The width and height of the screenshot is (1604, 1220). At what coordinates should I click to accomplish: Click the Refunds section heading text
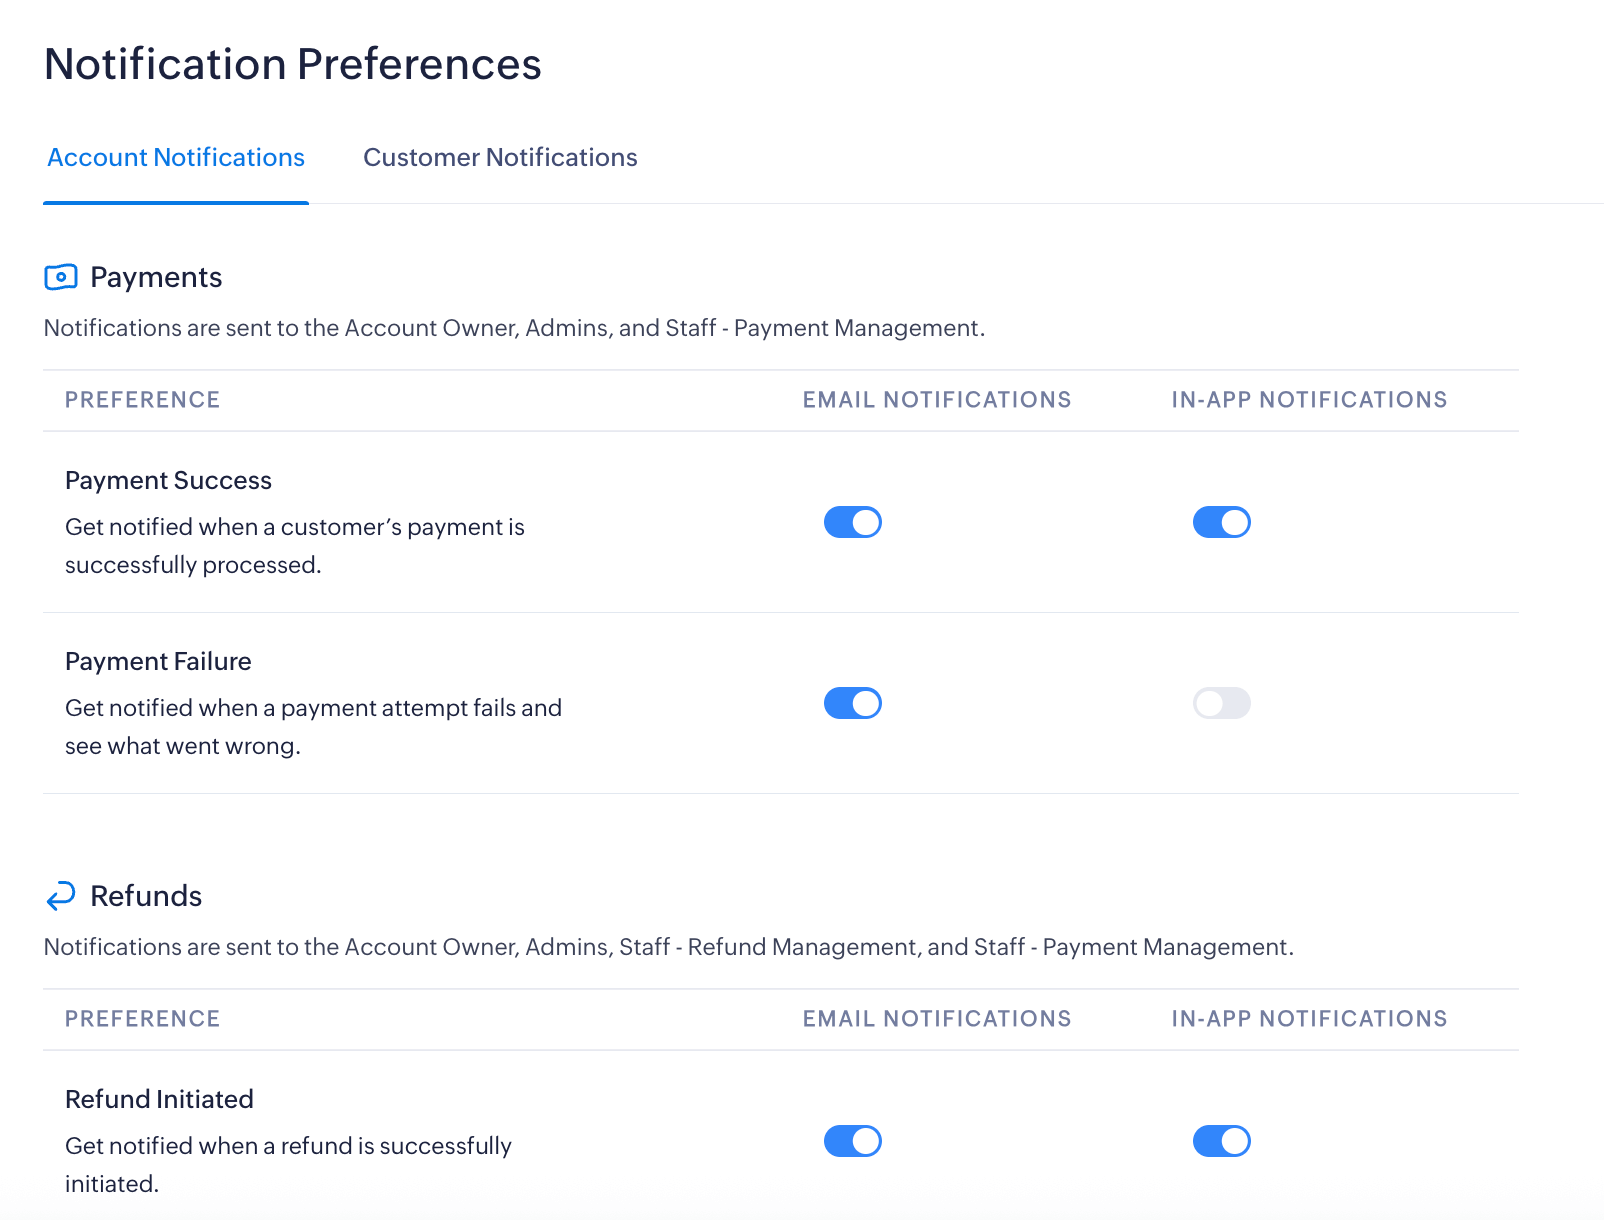146,896
